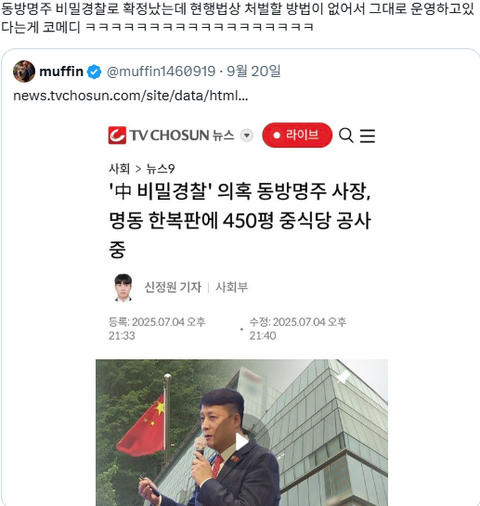The image size is (480, 506).
Task: Play the news video
Action: click(242, 442)
